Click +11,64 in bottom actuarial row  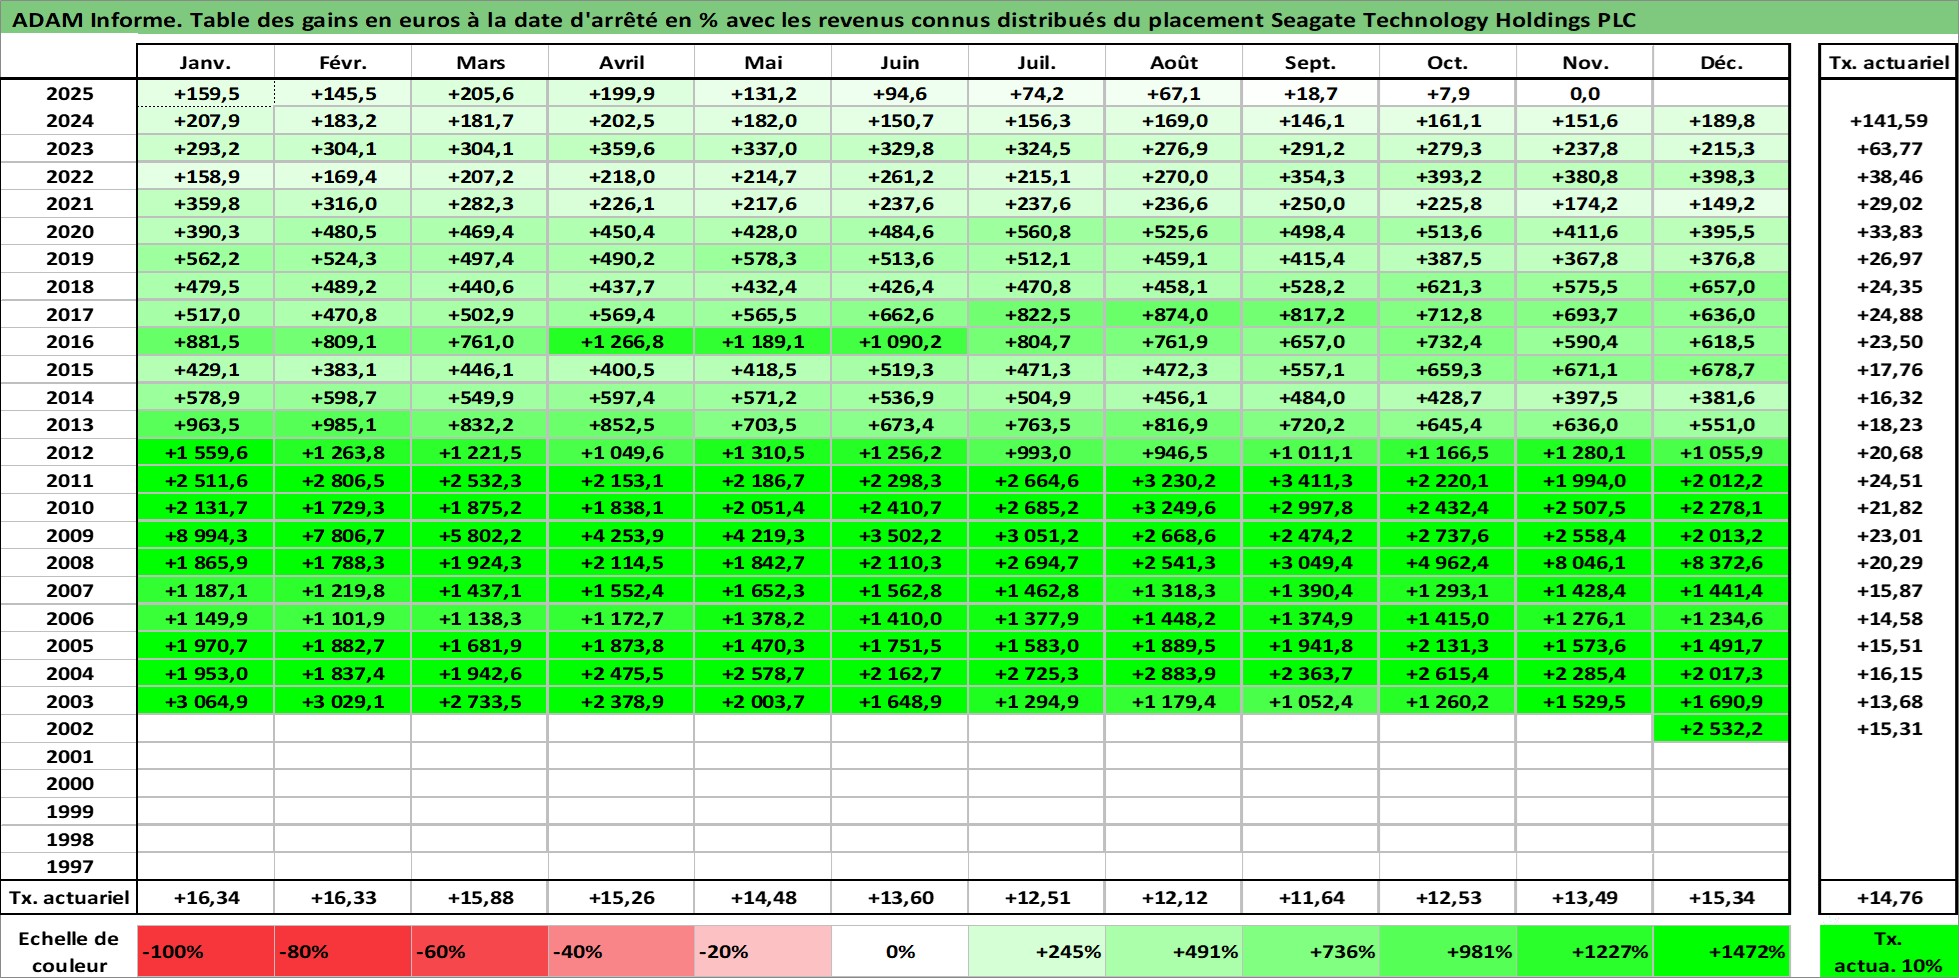(1311, 898)
